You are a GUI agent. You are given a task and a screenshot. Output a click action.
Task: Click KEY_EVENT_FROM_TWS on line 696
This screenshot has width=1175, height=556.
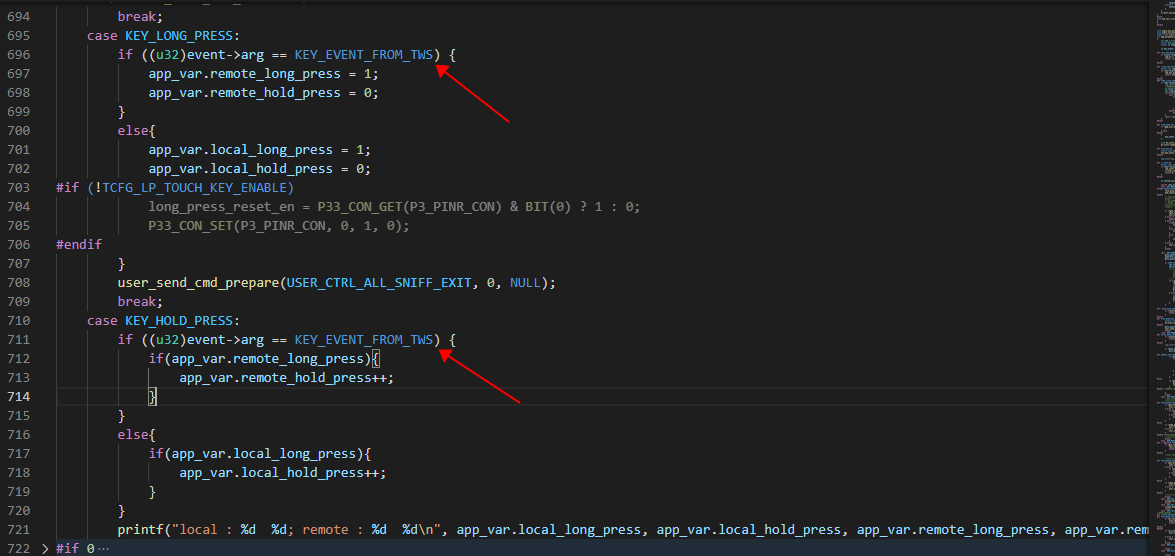(x=363, y=55)
